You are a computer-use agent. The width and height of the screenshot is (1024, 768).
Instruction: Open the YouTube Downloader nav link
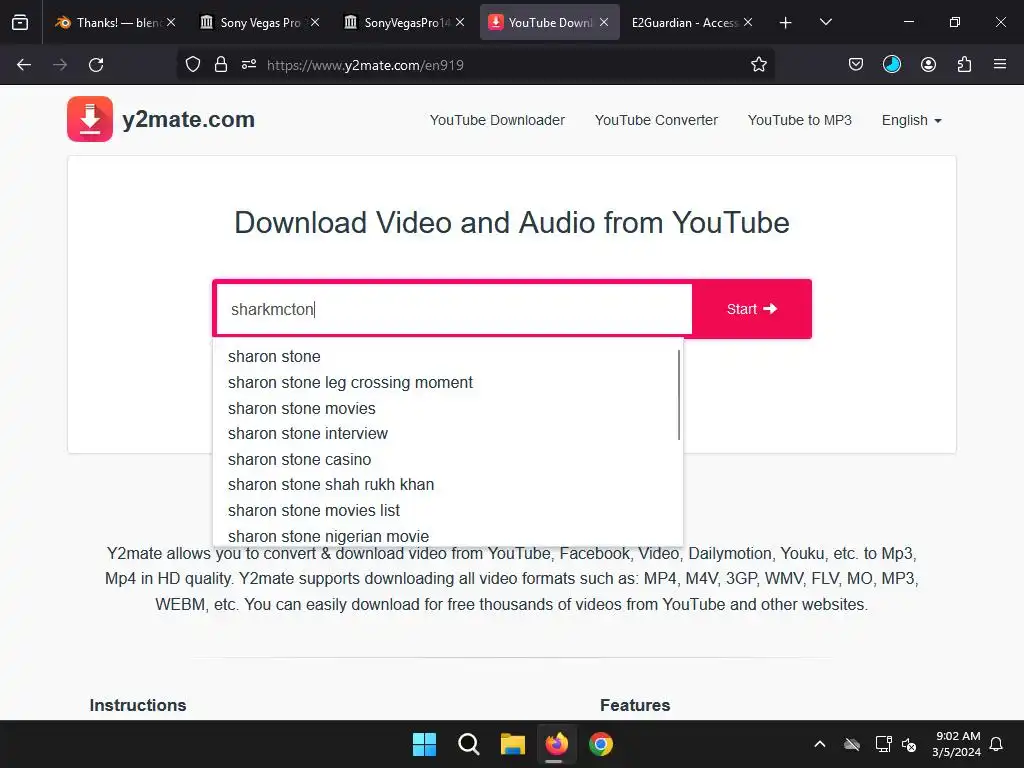pos(497,120)
